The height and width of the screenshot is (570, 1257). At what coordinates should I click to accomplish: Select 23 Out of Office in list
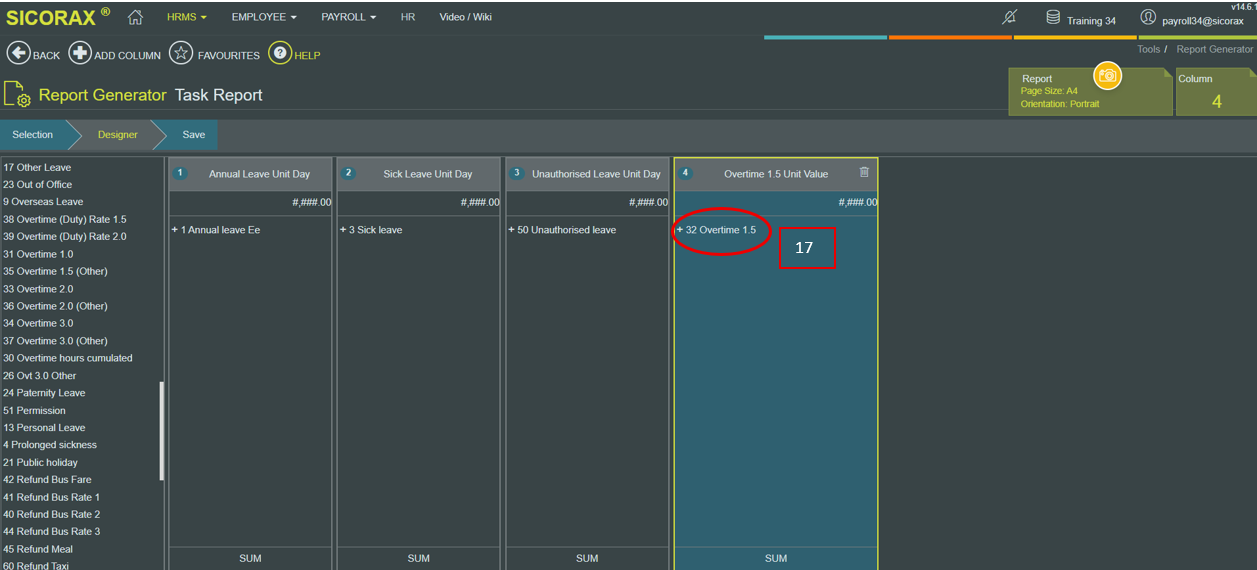click(x=37, y=184)
